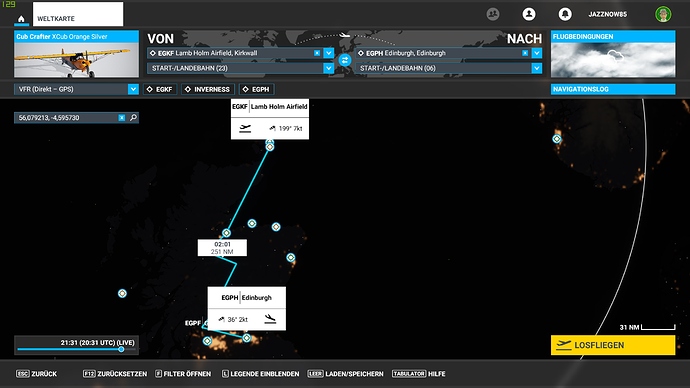Expand the arrival runway (06) dropdown
Screen dimensions: 690x388
tap(536, 68)
